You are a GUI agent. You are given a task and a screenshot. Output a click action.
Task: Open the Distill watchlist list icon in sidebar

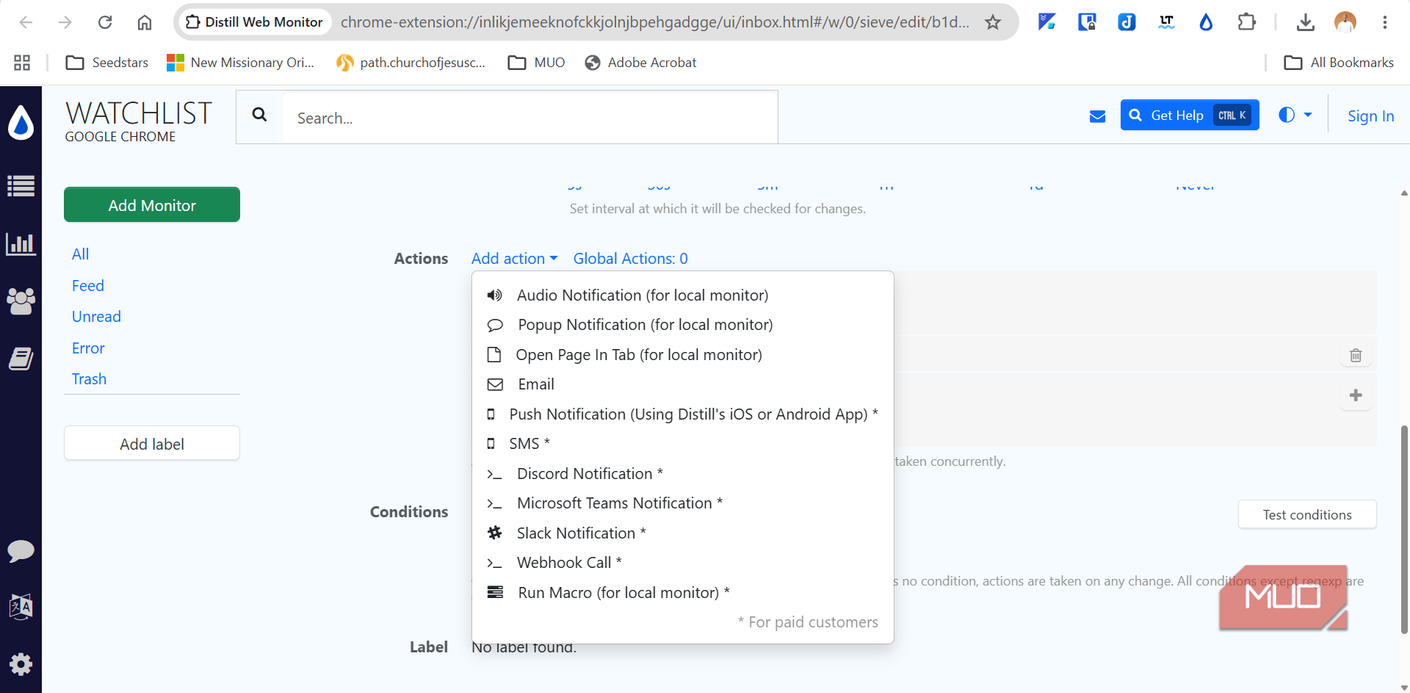[x=21, y=185]
